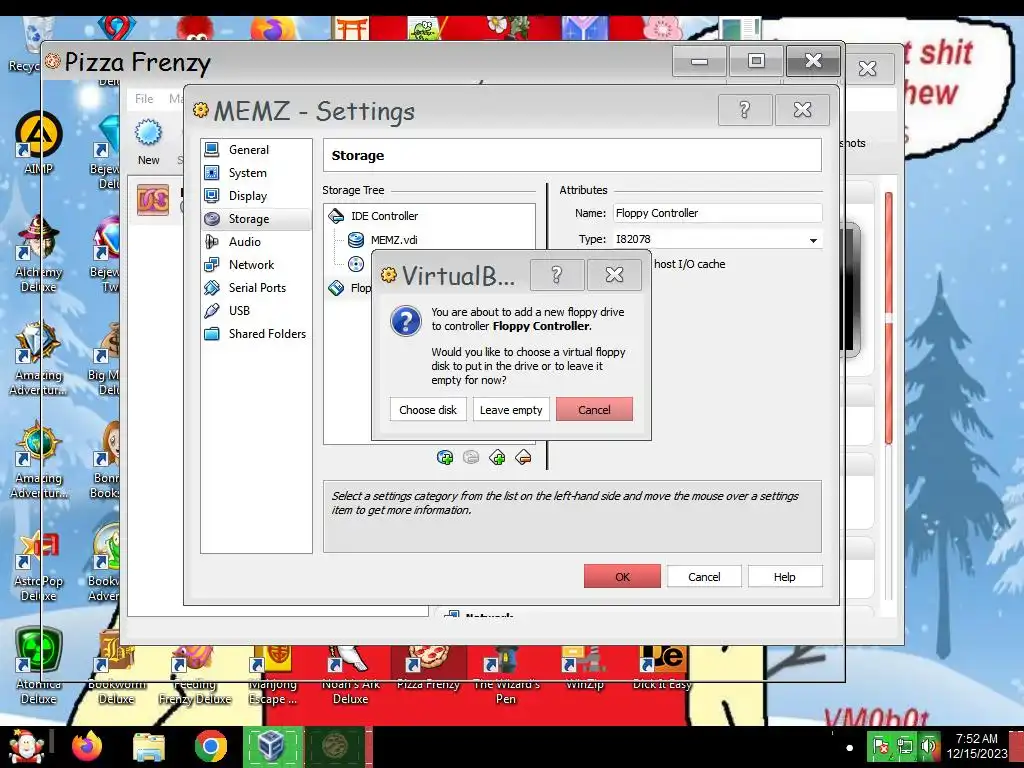Open the AstroPop Deluxe desktop shortcut

click(39, 564)
